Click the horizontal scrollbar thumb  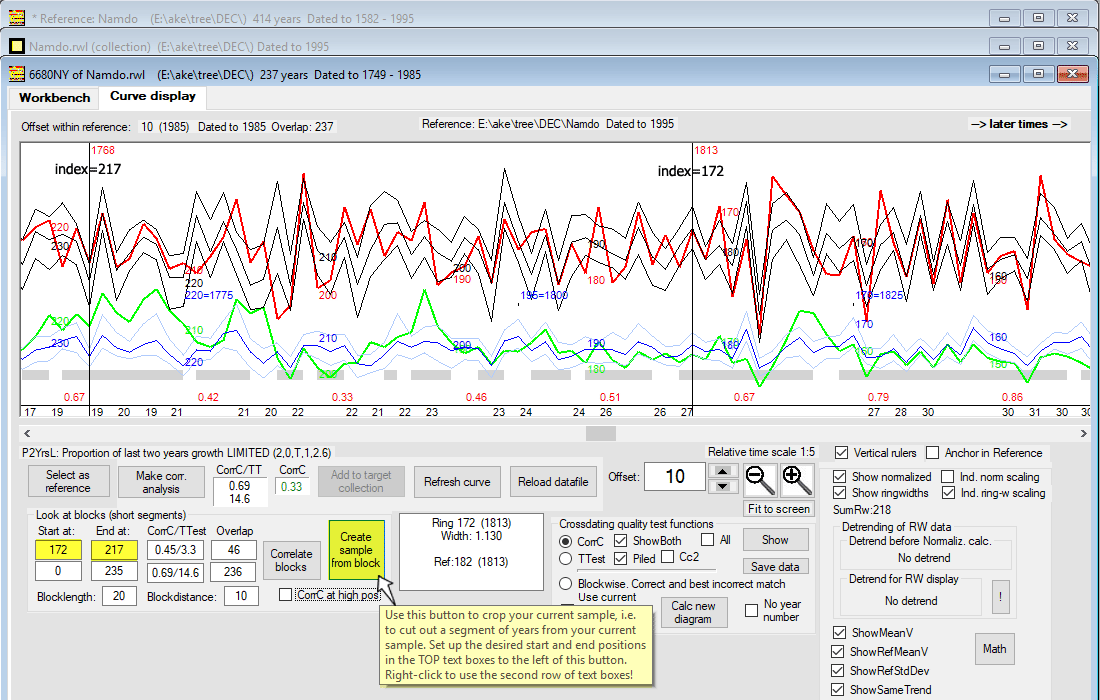(x=601, y=433)
